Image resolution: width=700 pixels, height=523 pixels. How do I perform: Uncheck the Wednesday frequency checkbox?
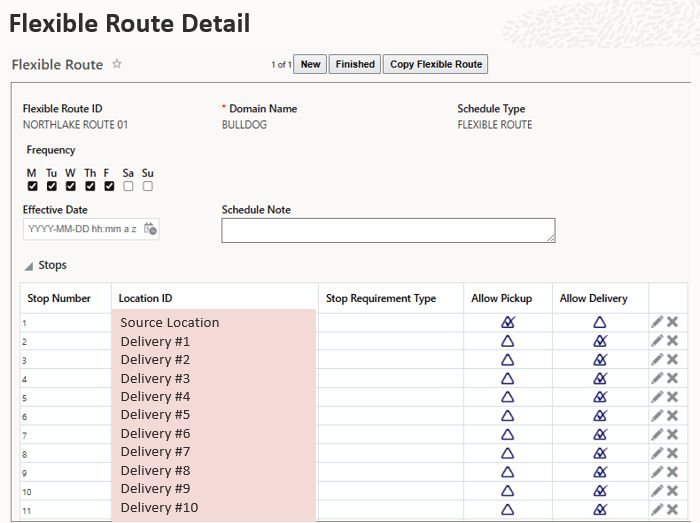(x=71, y=186)
